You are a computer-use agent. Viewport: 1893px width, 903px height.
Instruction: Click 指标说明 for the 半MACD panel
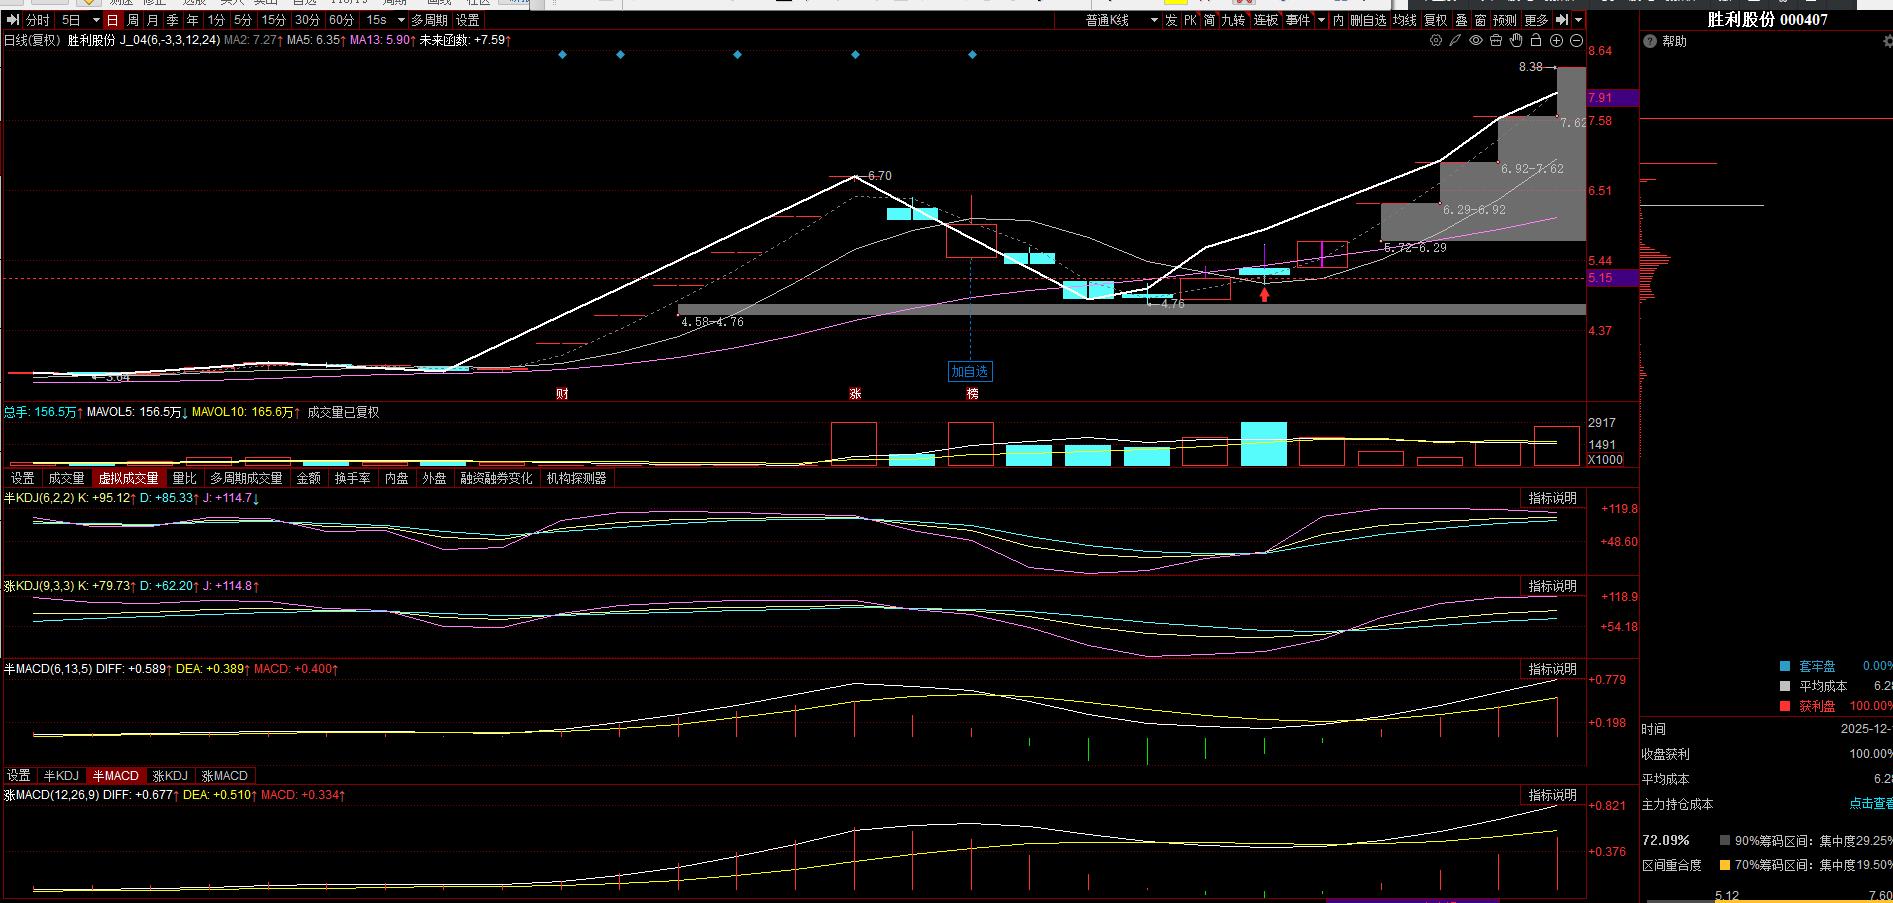point(1552,669)
